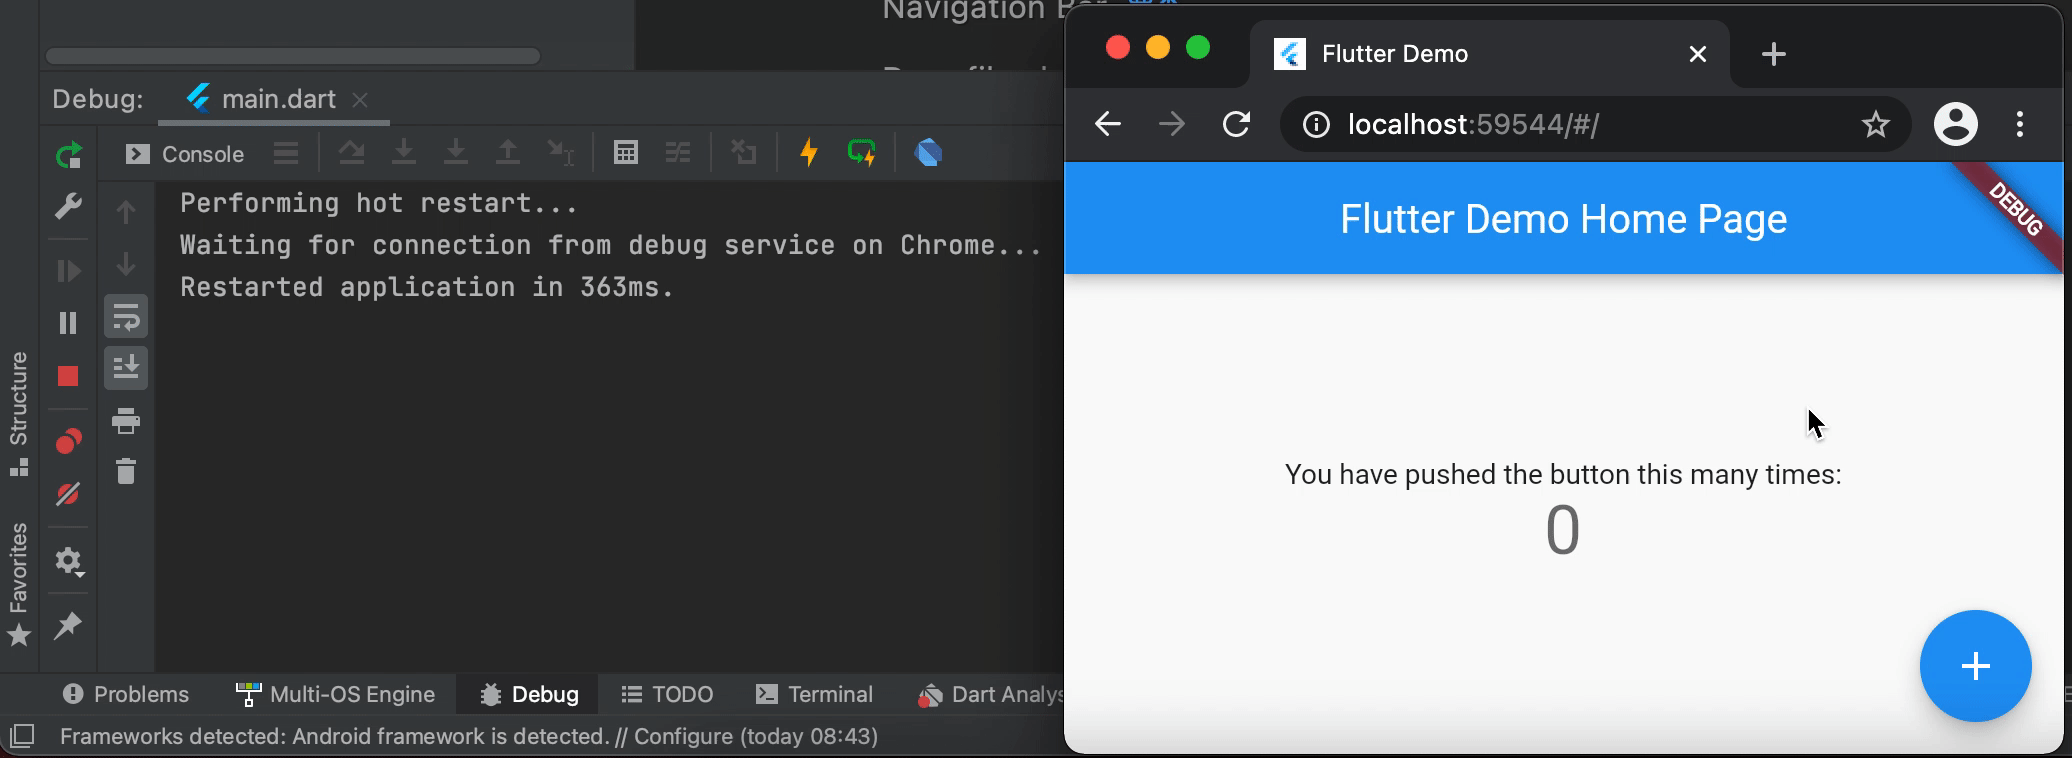Screen dimensions: 2072x758
Task: Reload the localhost page in Chrome
Action: click(1237, 124)
